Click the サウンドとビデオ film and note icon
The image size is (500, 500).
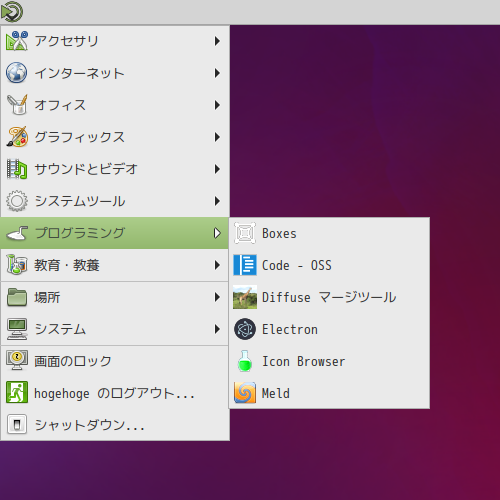pyautogui.click(x=17, y=169)
